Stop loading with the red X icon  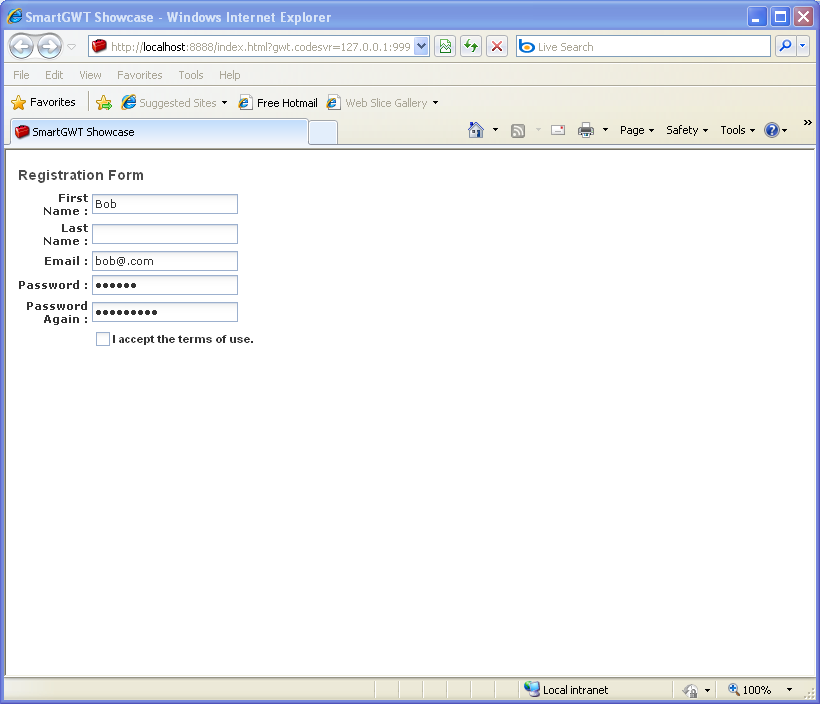coord(497,47)
